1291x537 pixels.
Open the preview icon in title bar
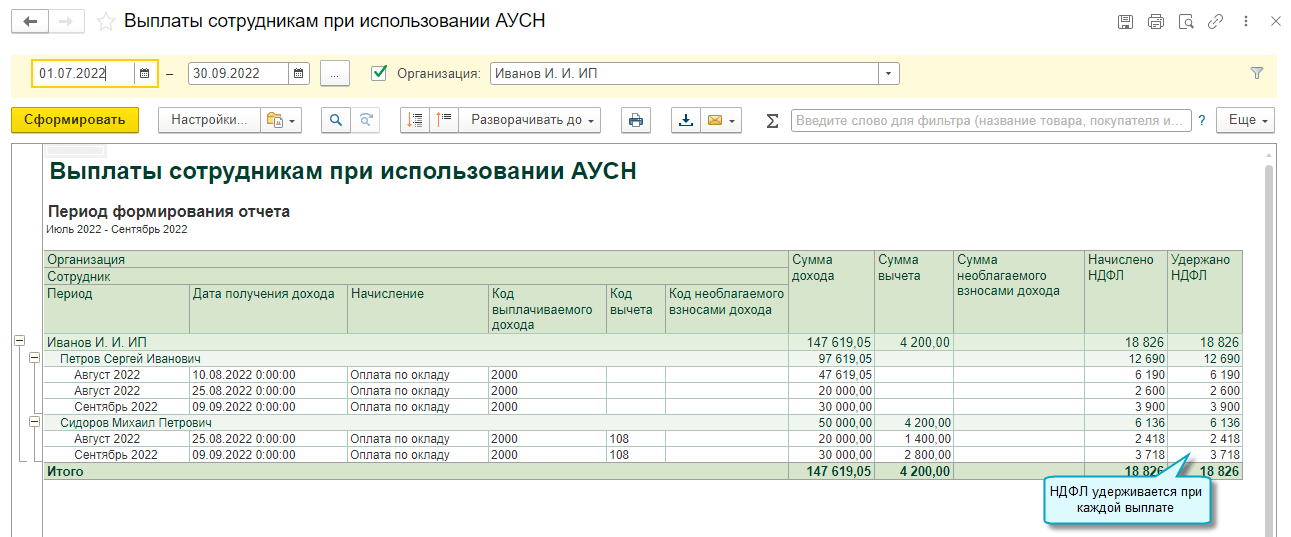pos(1186,21)
